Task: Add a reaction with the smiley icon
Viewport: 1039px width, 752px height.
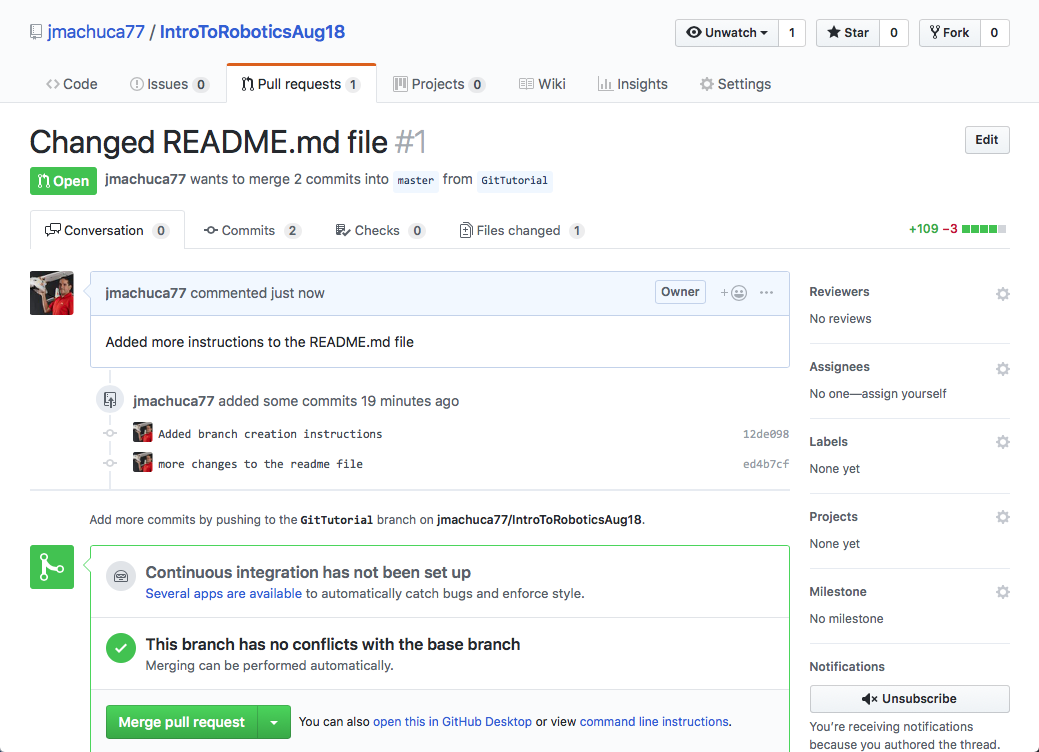Action: [x=734, y=293]
